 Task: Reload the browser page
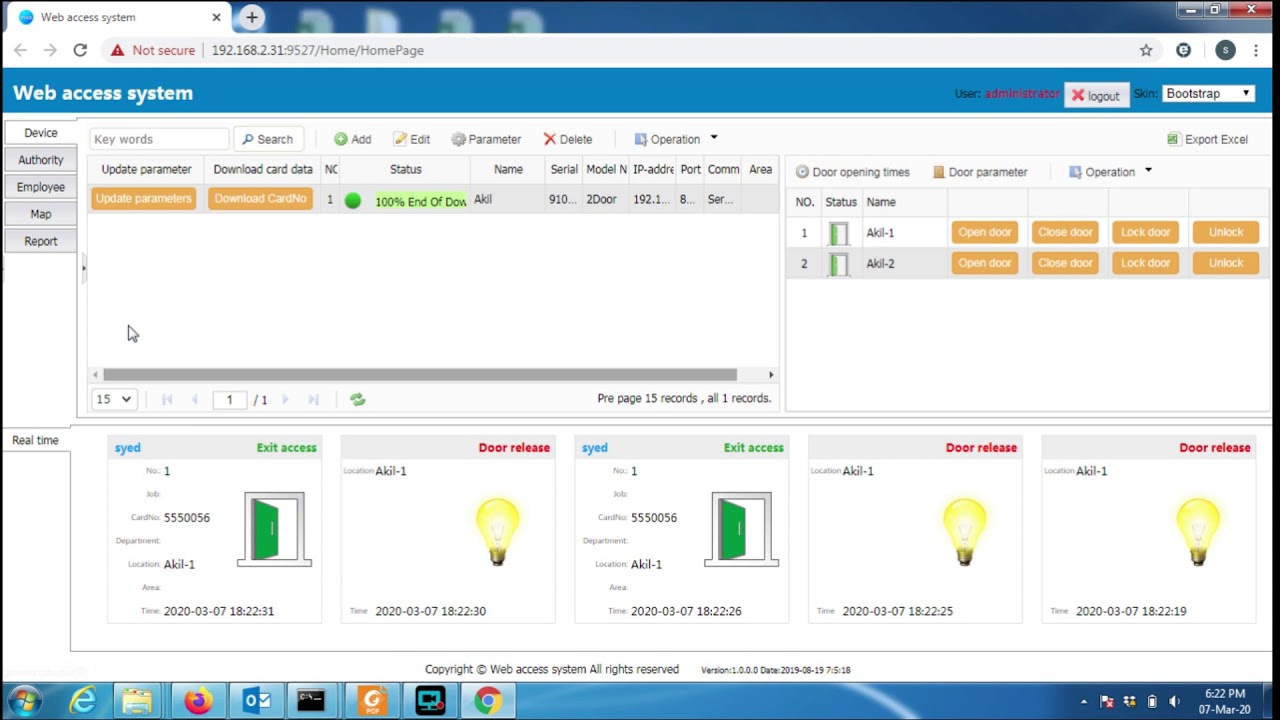[80, 50]
